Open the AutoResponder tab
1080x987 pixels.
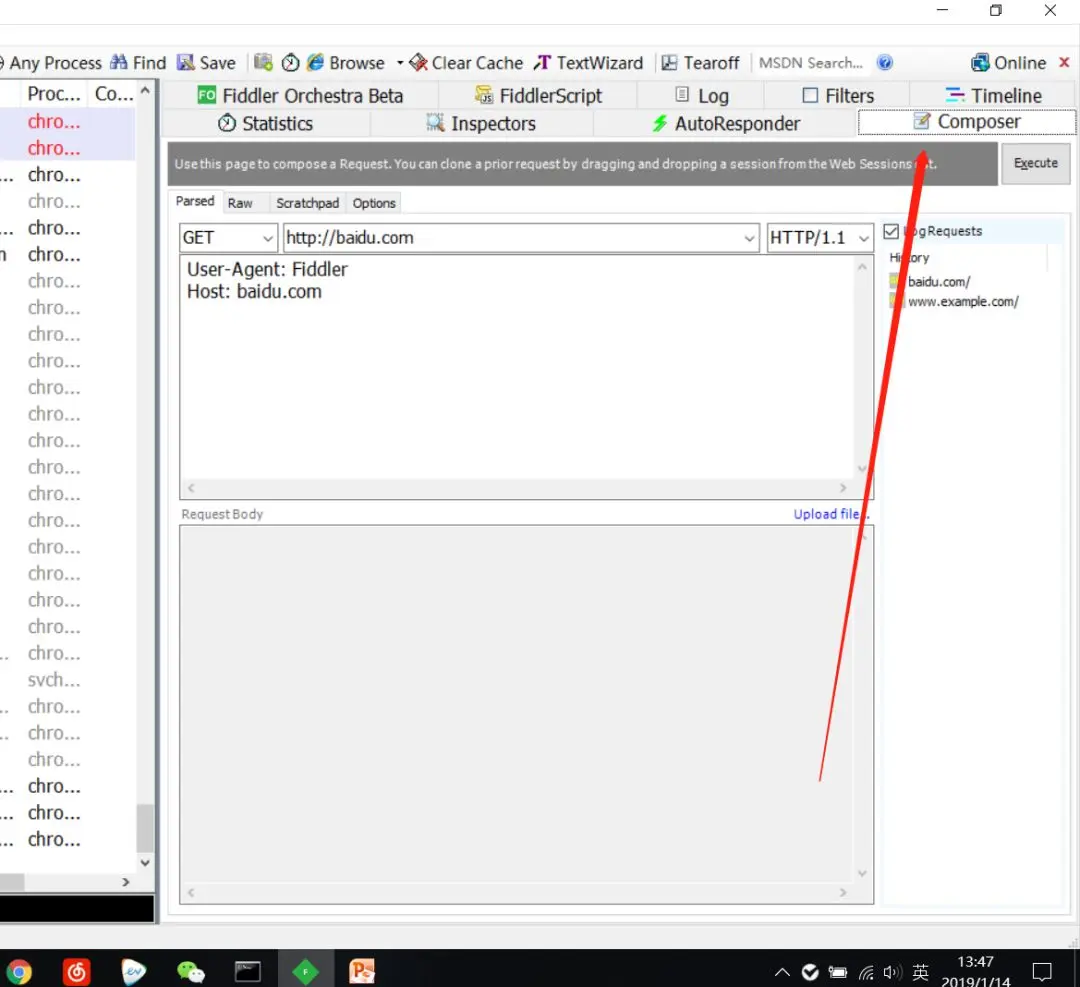pyautogui.click(x=725, y=123)
